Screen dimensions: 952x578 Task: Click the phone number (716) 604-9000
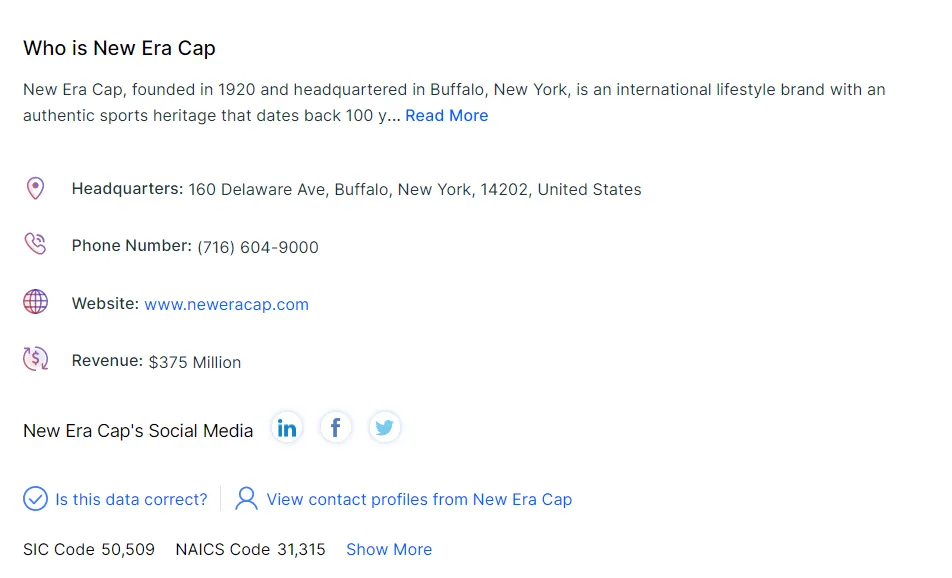[x=258, y=248]
